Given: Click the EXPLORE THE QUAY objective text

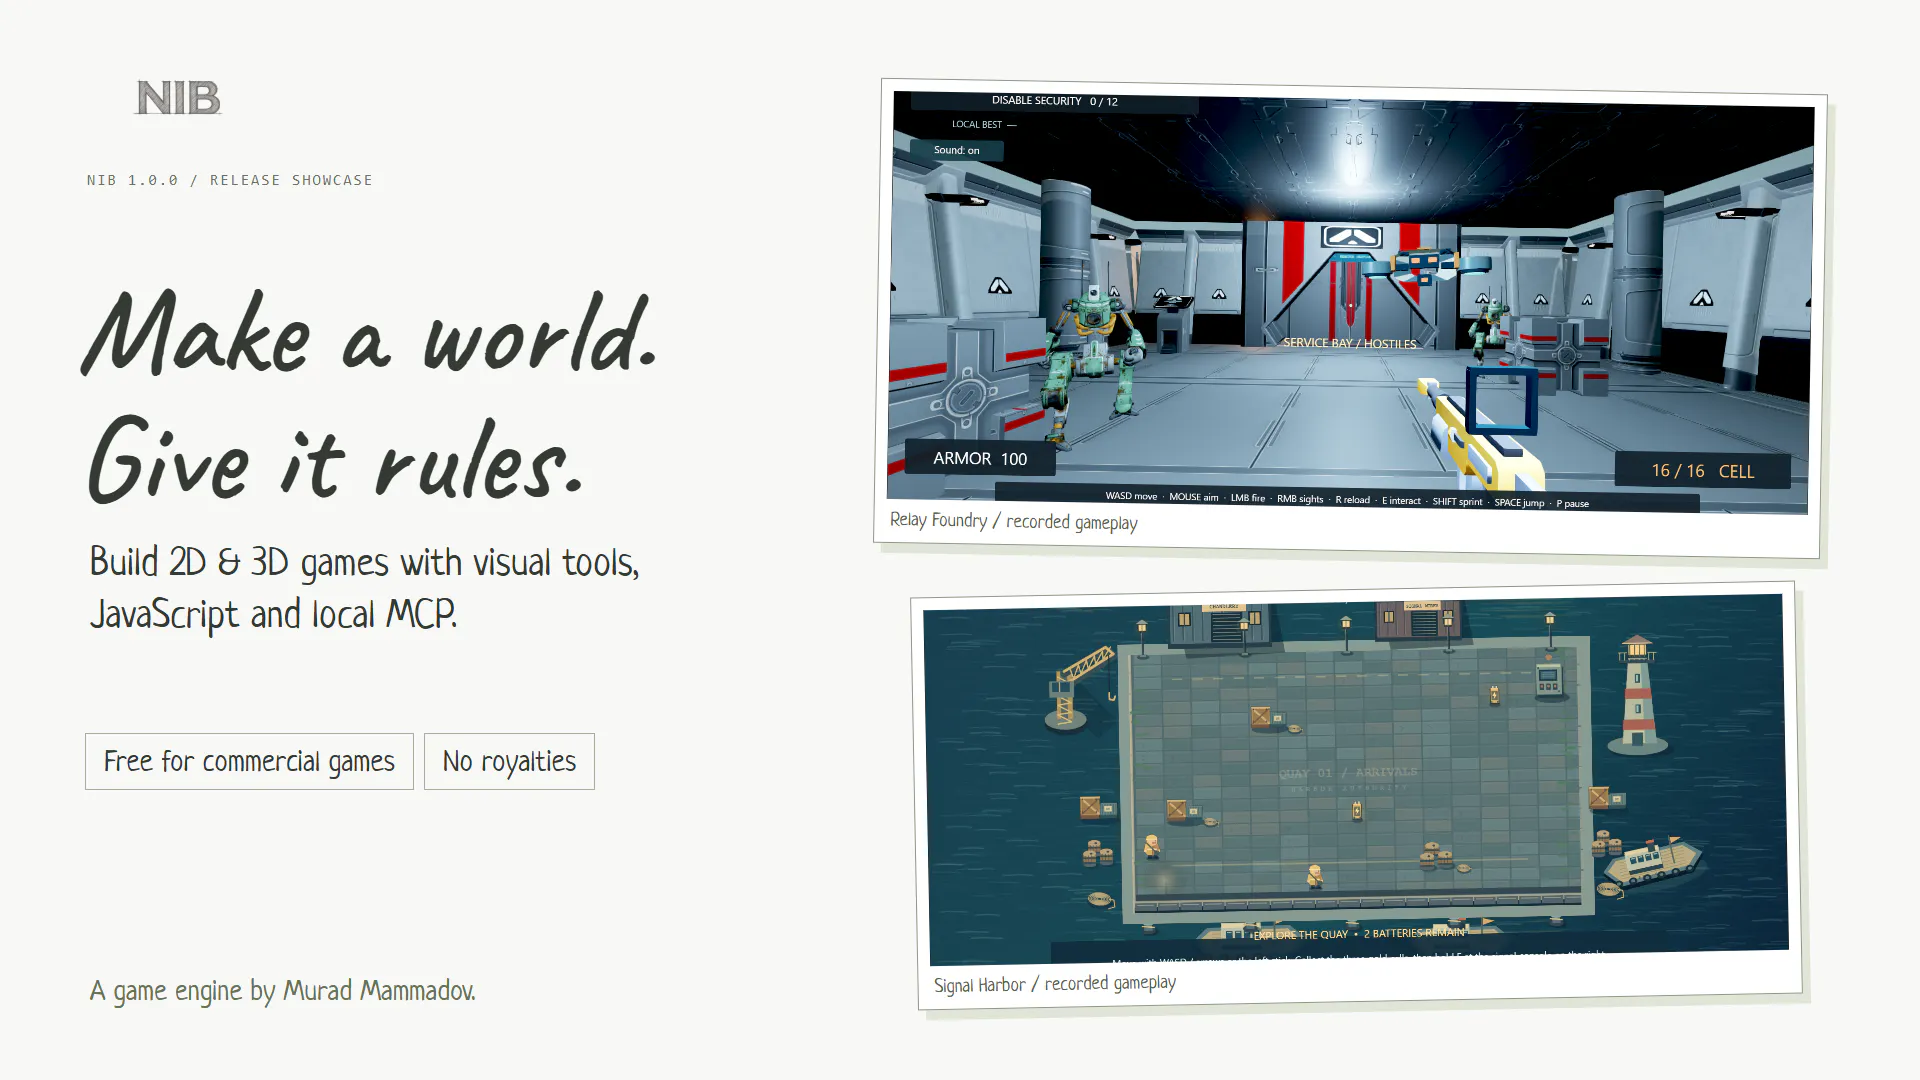Looking at the screenshot, I should pos(1300,935).
